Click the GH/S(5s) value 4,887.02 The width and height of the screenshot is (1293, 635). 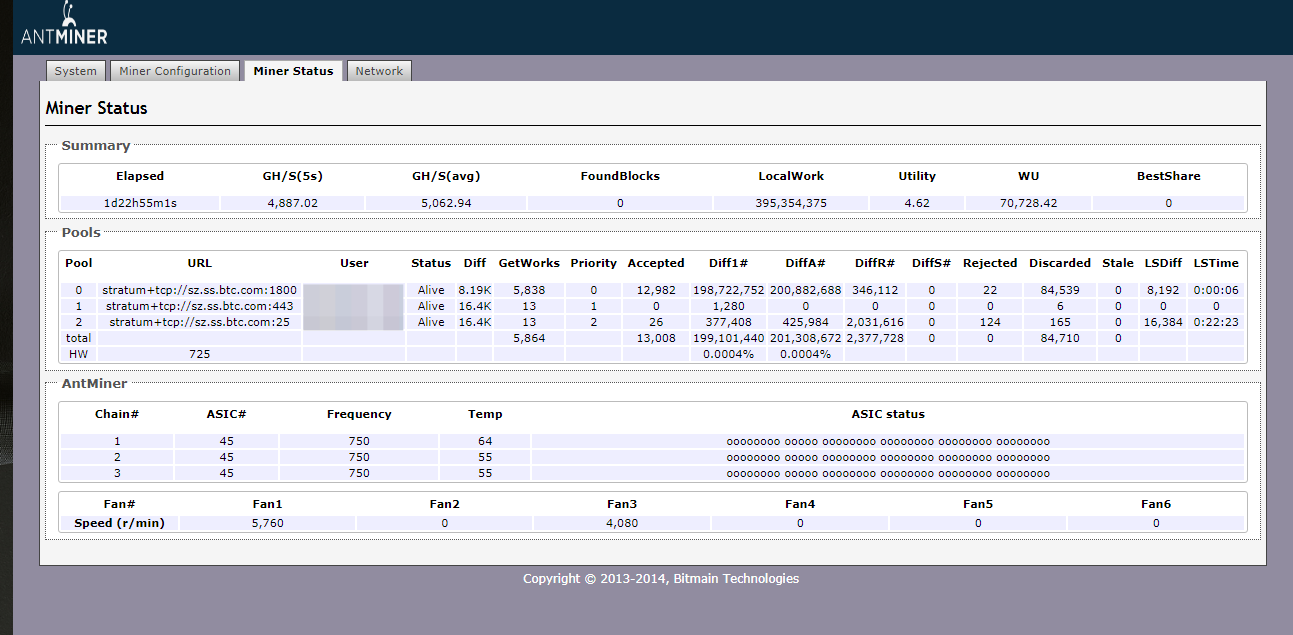292,203
